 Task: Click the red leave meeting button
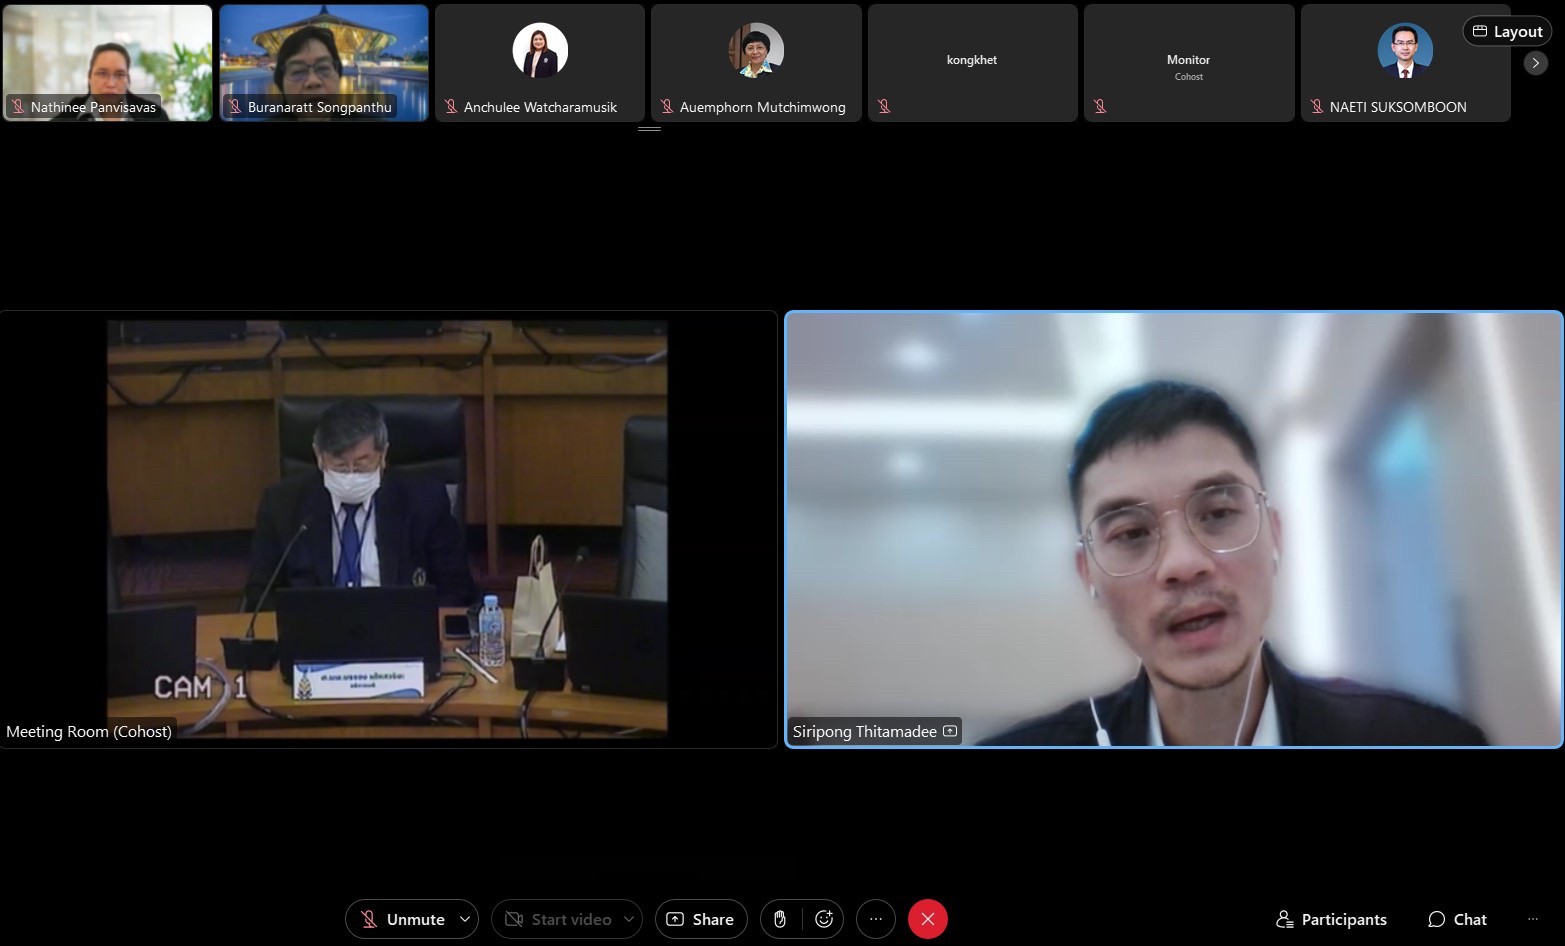(928, 919)
